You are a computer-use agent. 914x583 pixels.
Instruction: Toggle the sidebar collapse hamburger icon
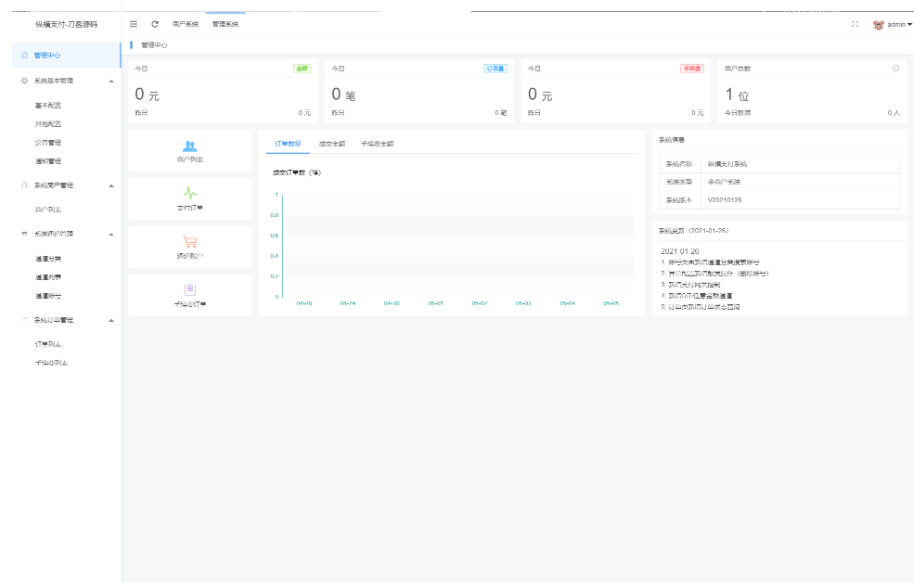(x=133, y=23)
